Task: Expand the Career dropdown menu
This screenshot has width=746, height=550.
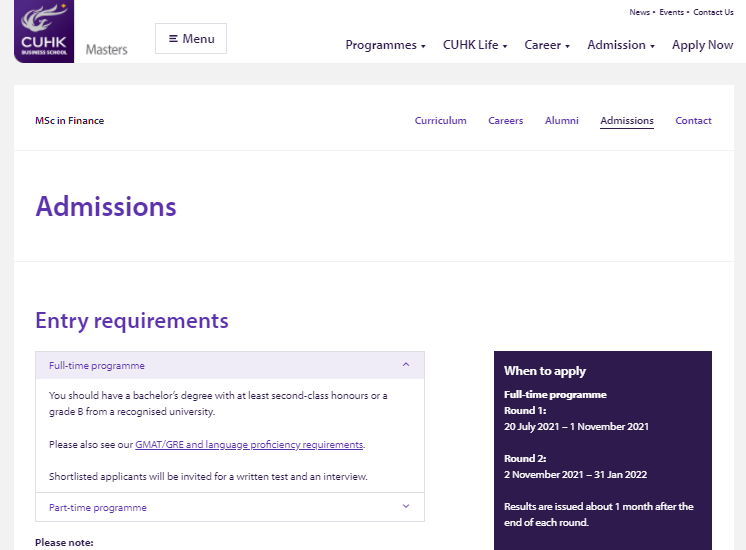Action: point(547,45)
